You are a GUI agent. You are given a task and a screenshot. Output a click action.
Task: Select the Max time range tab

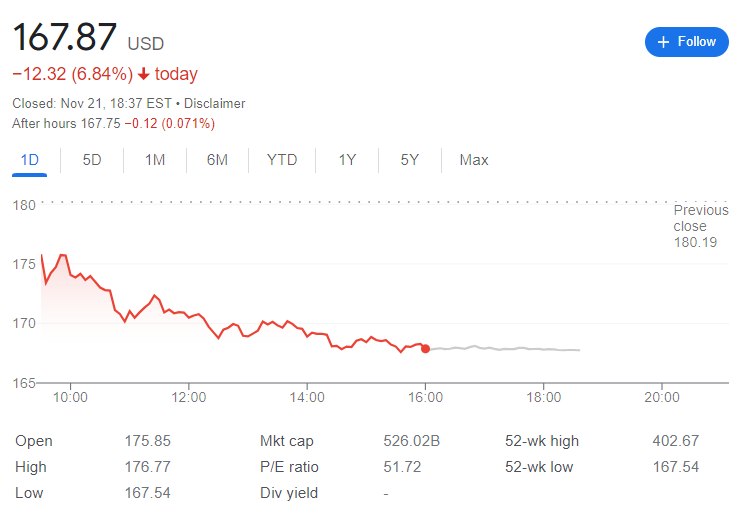(474, 160)
